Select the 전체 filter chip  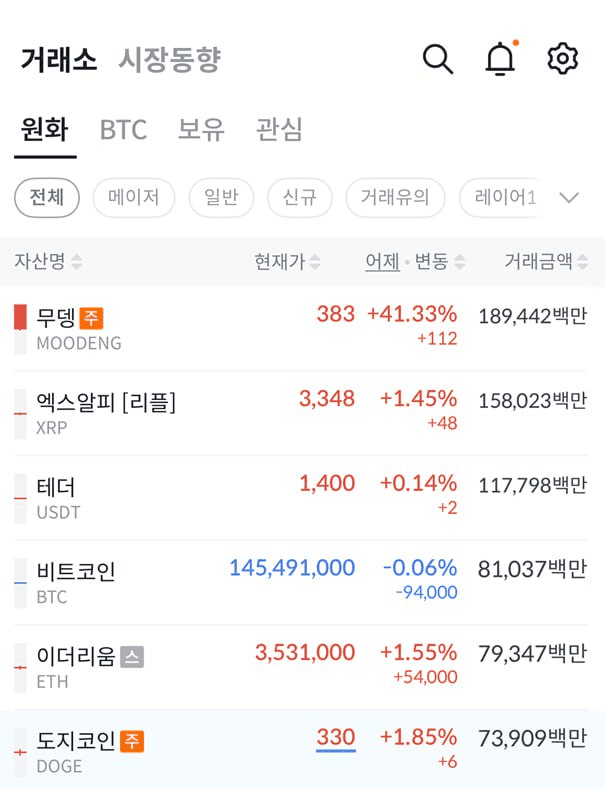[47, 197]
